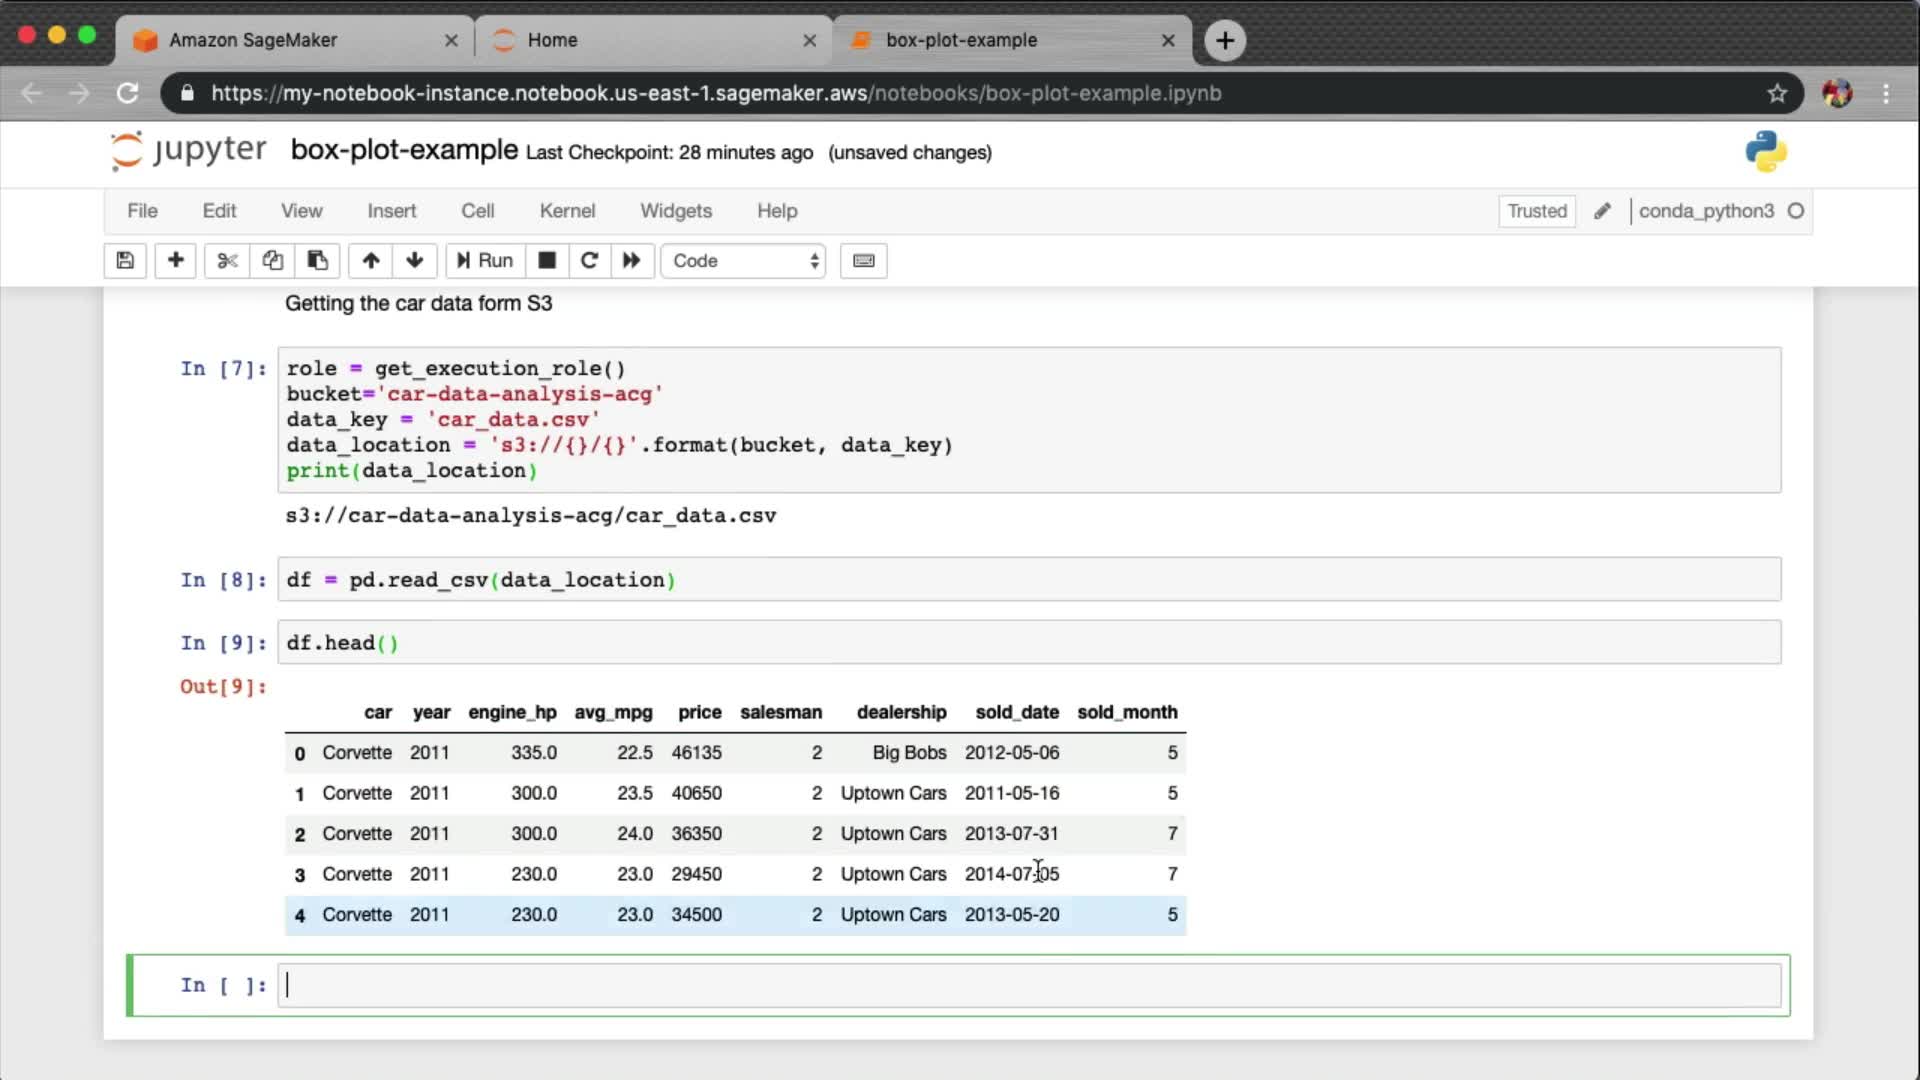This screenshot has width=1920, height=1080.
Task: Toggle the Trusted notebook indicator
Action: [x=1536, y=211]
